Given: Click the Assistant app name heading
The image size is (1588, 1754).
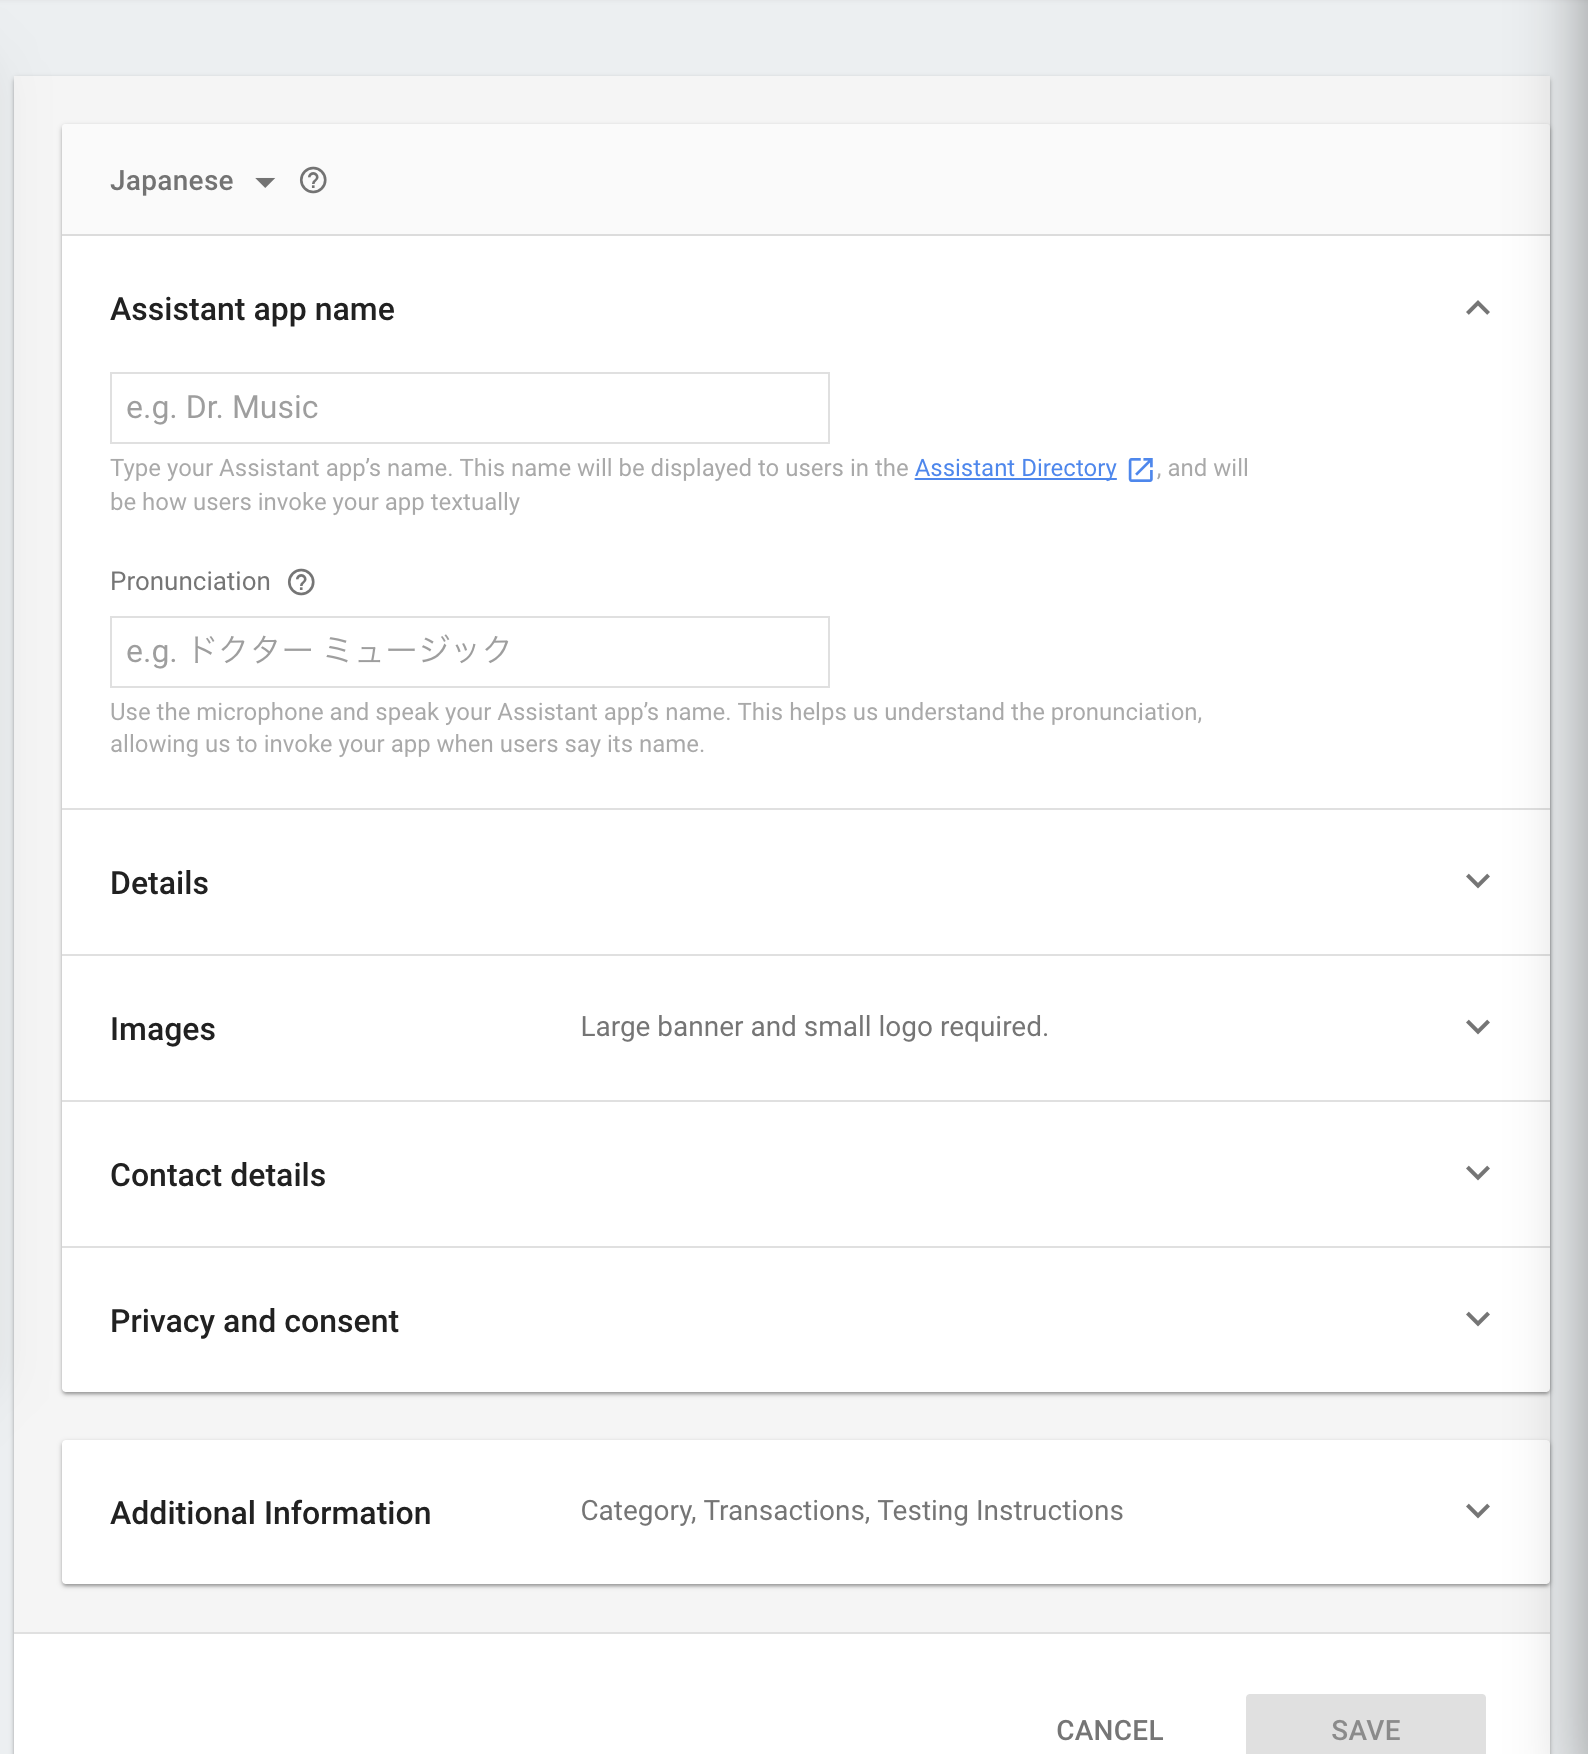Looking at the screenshot, I should click(x=252, y=310).
